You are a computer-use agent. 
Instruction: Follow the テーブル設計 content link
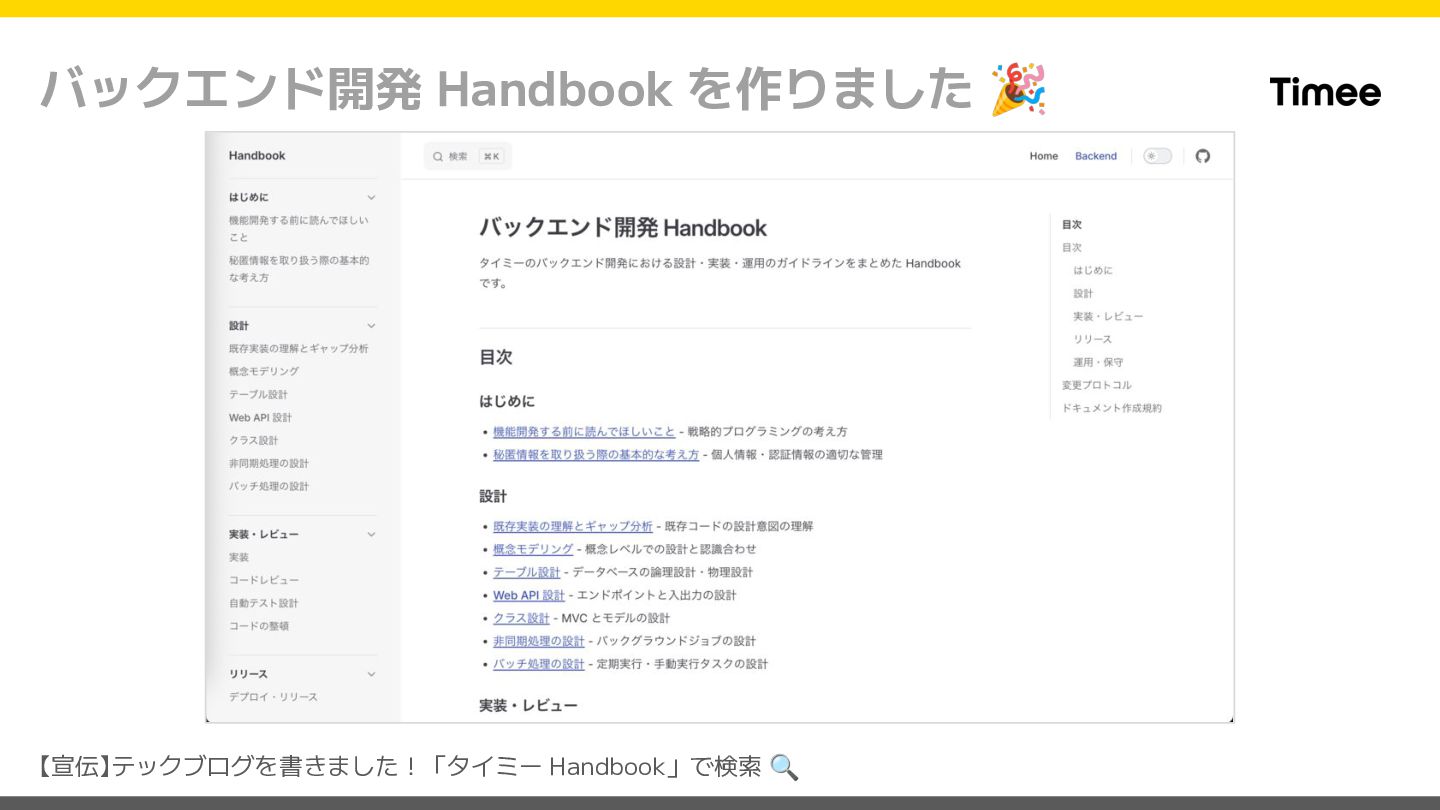click(x=527, y=573)
